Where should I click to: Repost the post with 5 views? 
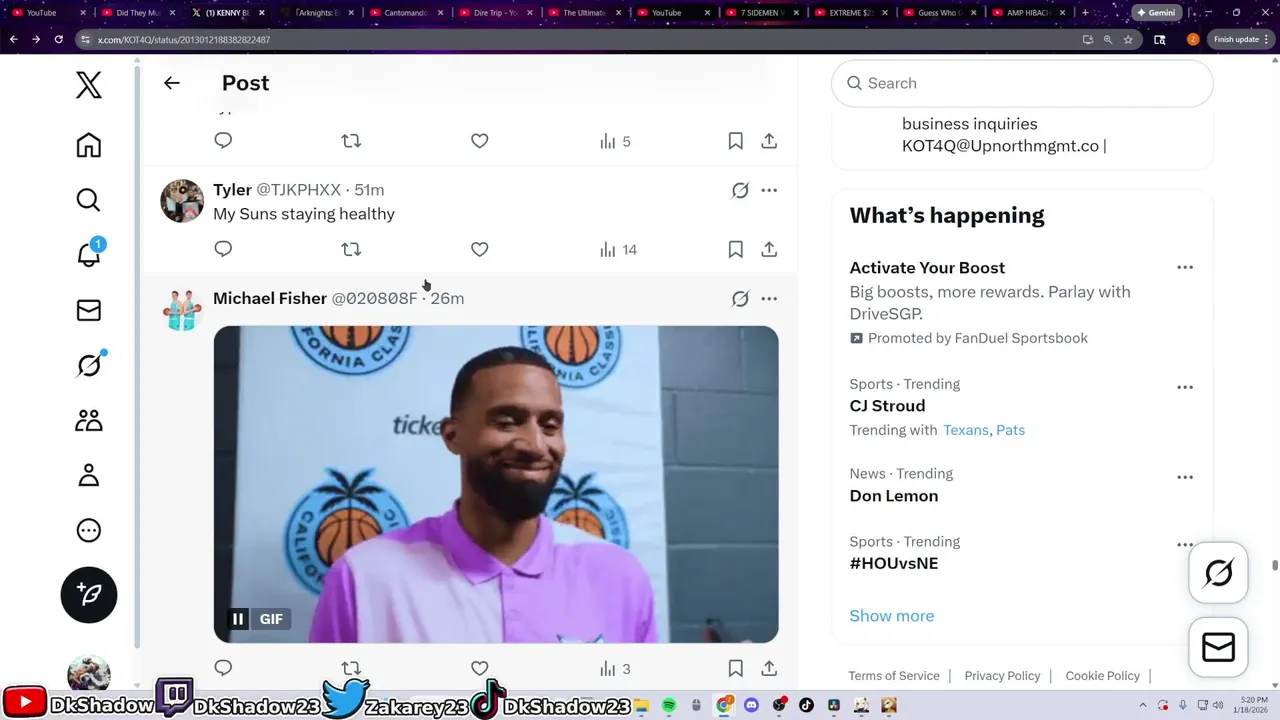[x=351, y=141]
